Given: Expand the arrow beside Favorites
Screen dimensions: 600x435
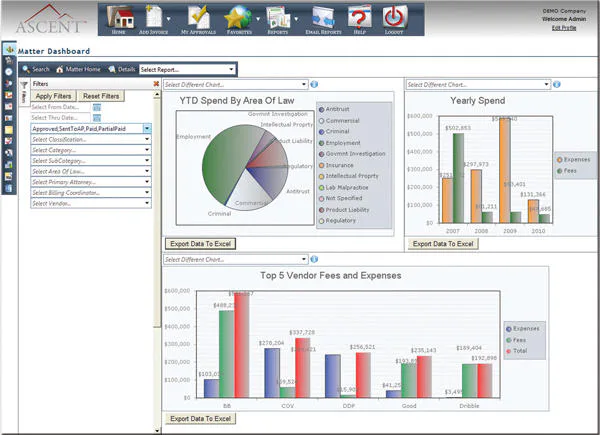Looking at the screenshot, I should point(258,18).
